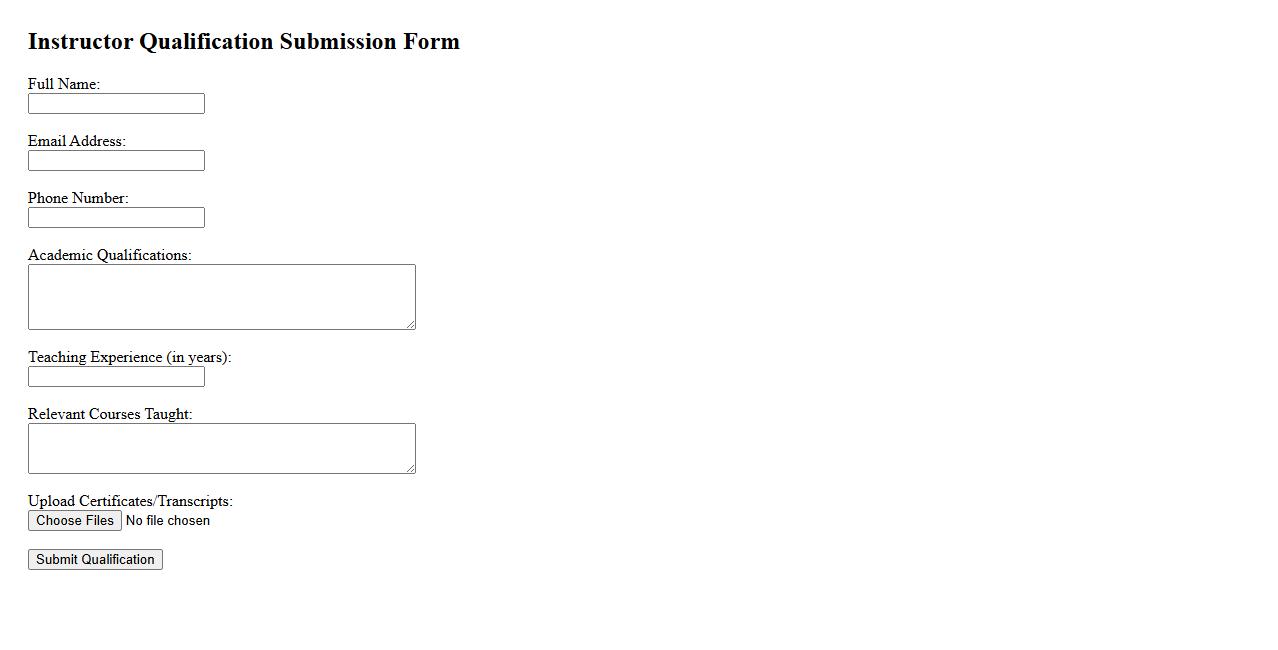Click the 'Full Name:' label
This screenshot has width=1278, height=650.
64,84
